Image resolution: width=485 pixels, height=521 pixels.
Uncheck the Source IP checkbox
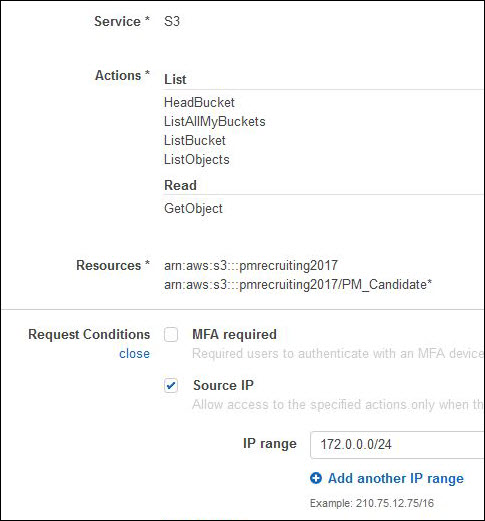pos(171,386)
